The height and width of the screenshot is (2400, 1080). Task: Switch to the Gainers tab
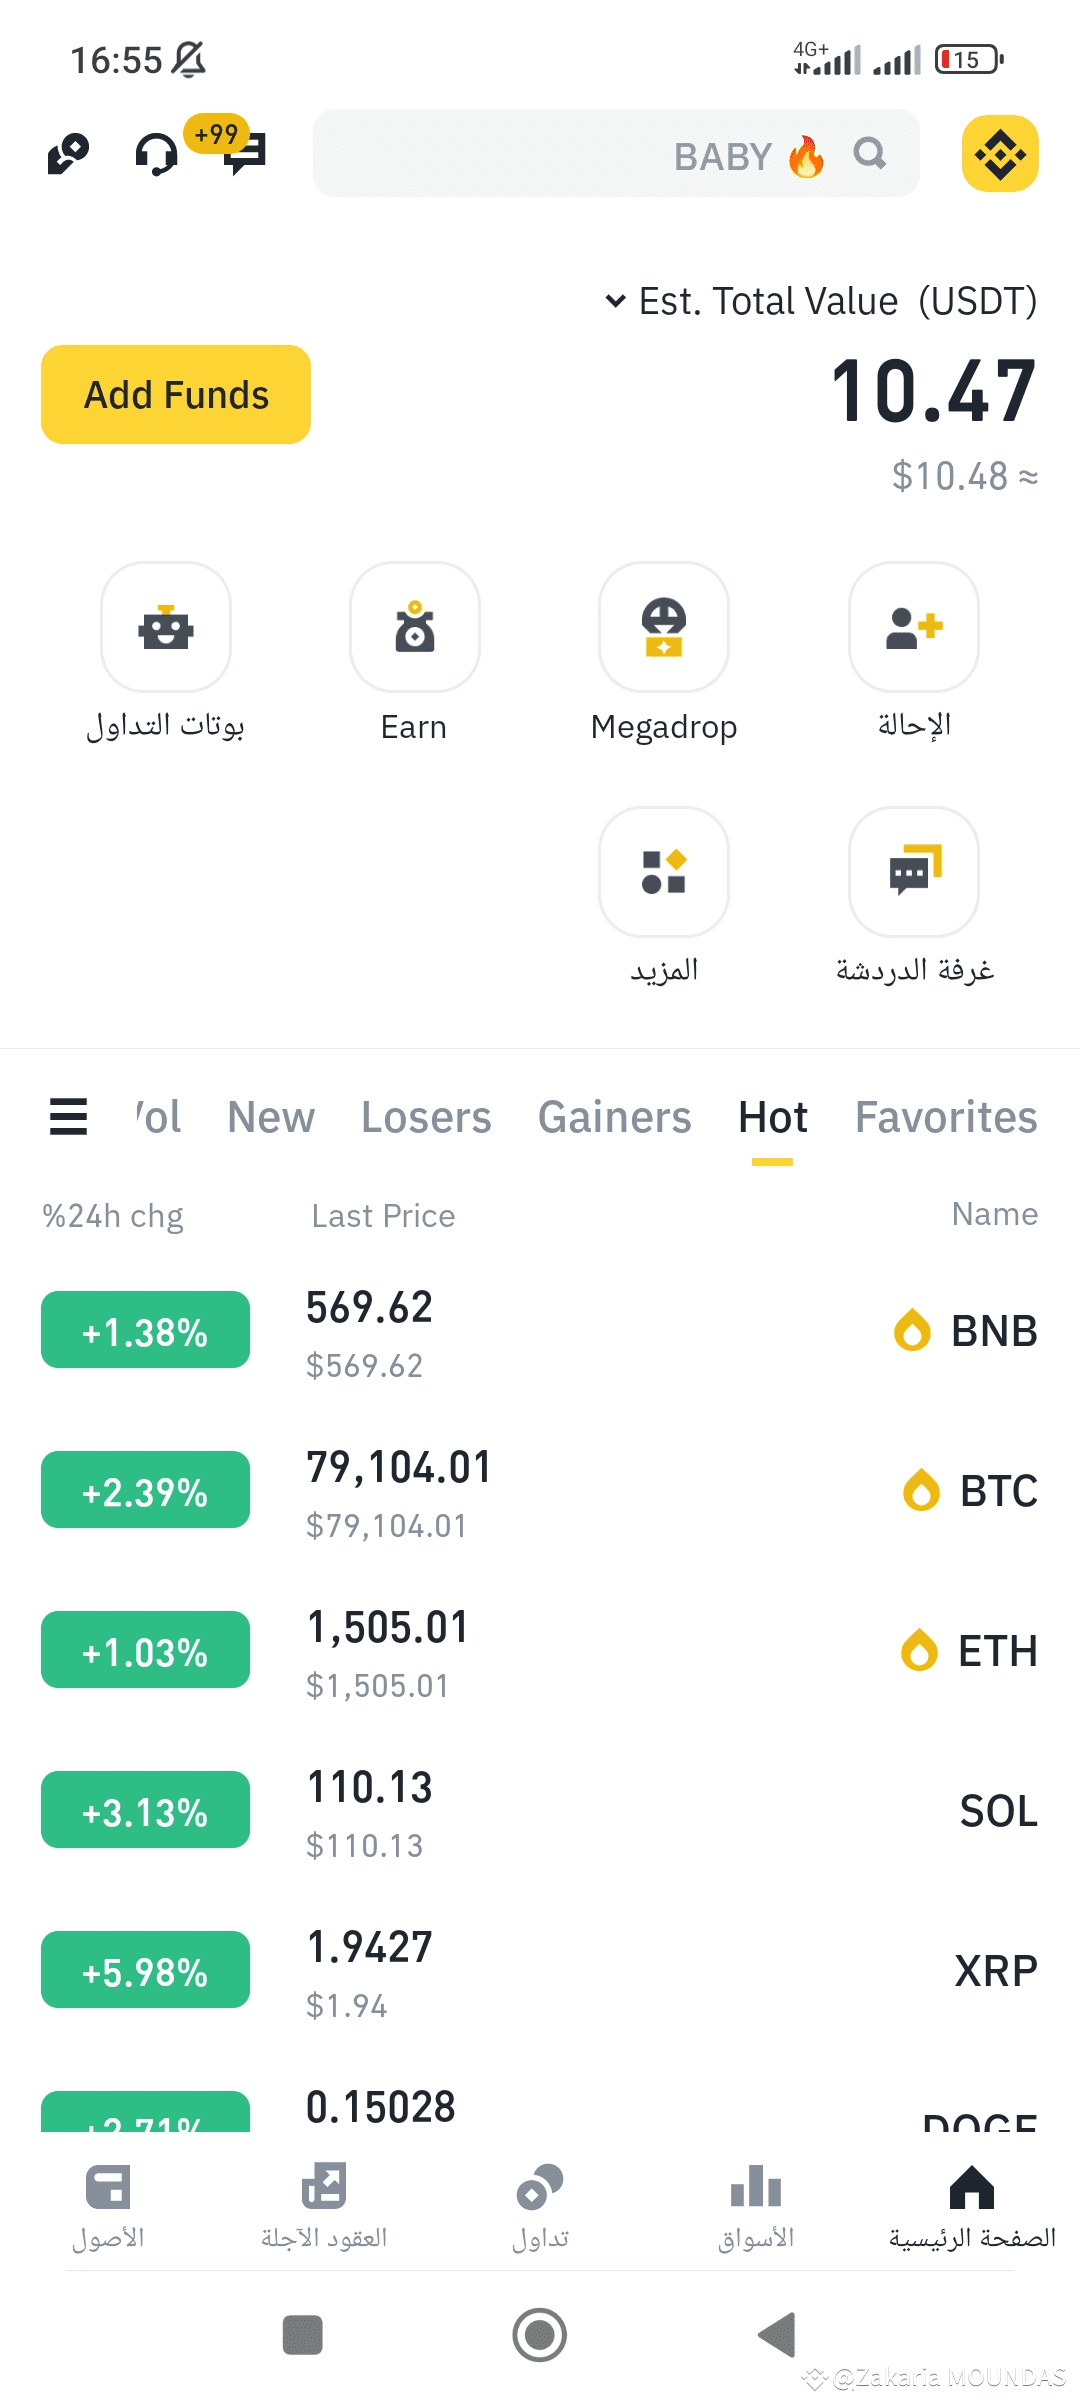(x=614, y=1117)
